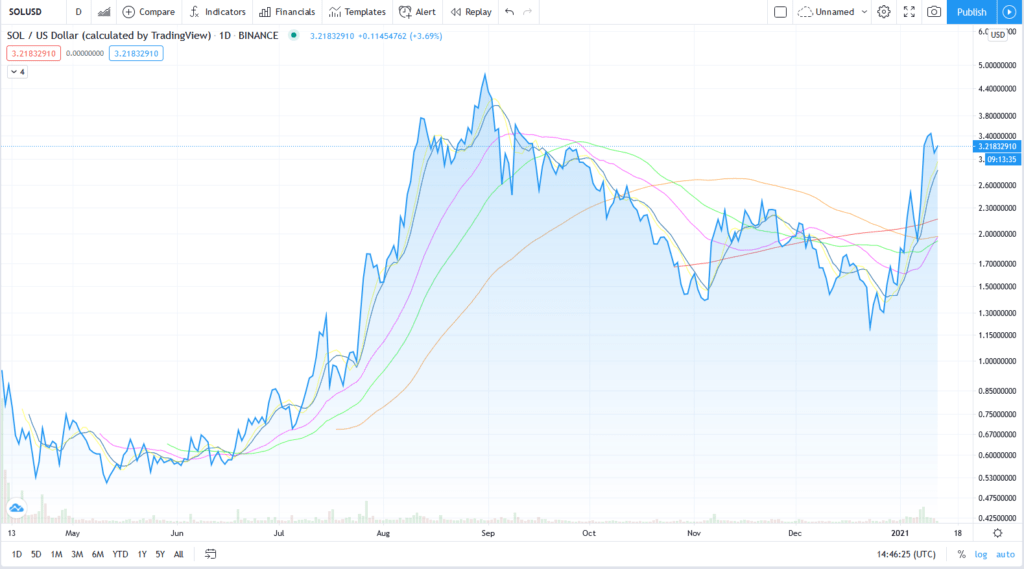Screen dimensions: 1024x569
Task: Open the chart style selector icon
Action: pos(104,12)
